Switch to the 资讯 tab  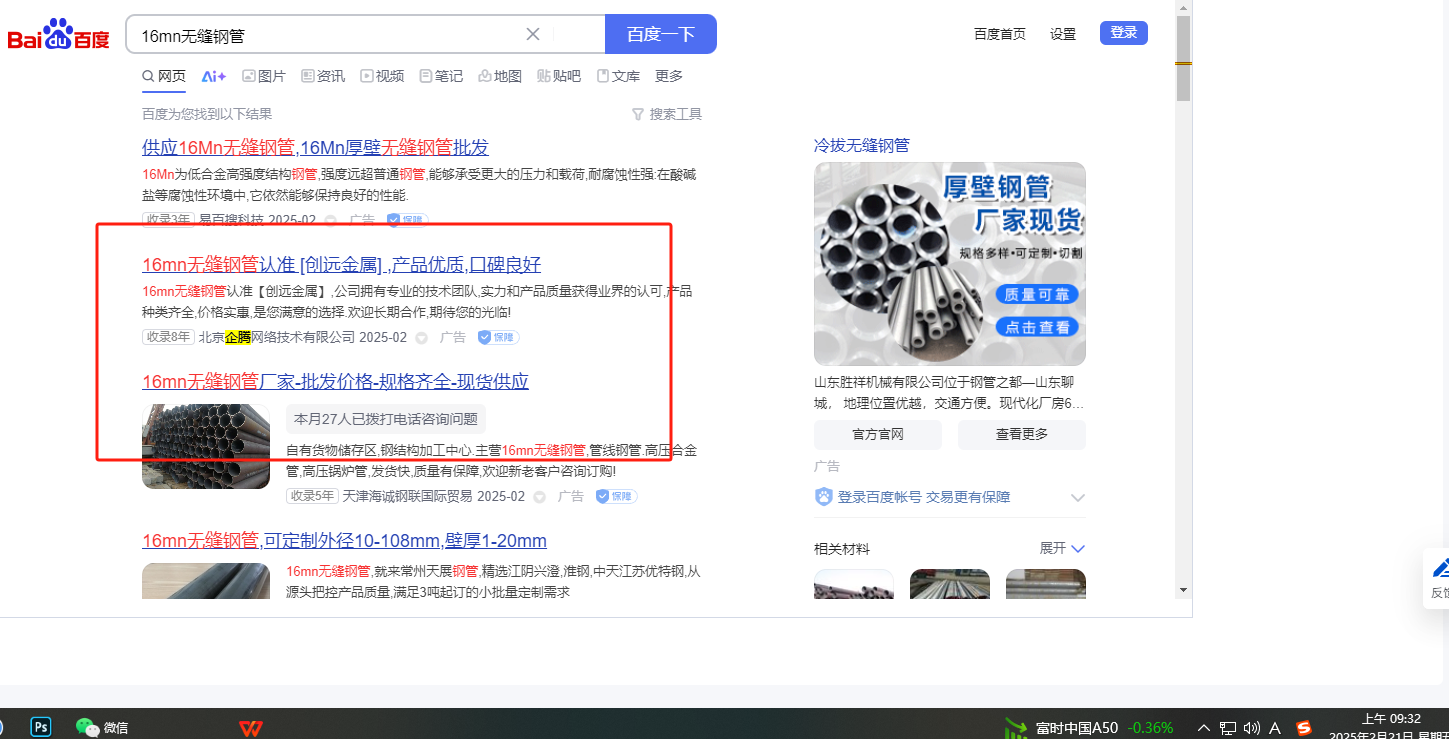click(323, 76)
